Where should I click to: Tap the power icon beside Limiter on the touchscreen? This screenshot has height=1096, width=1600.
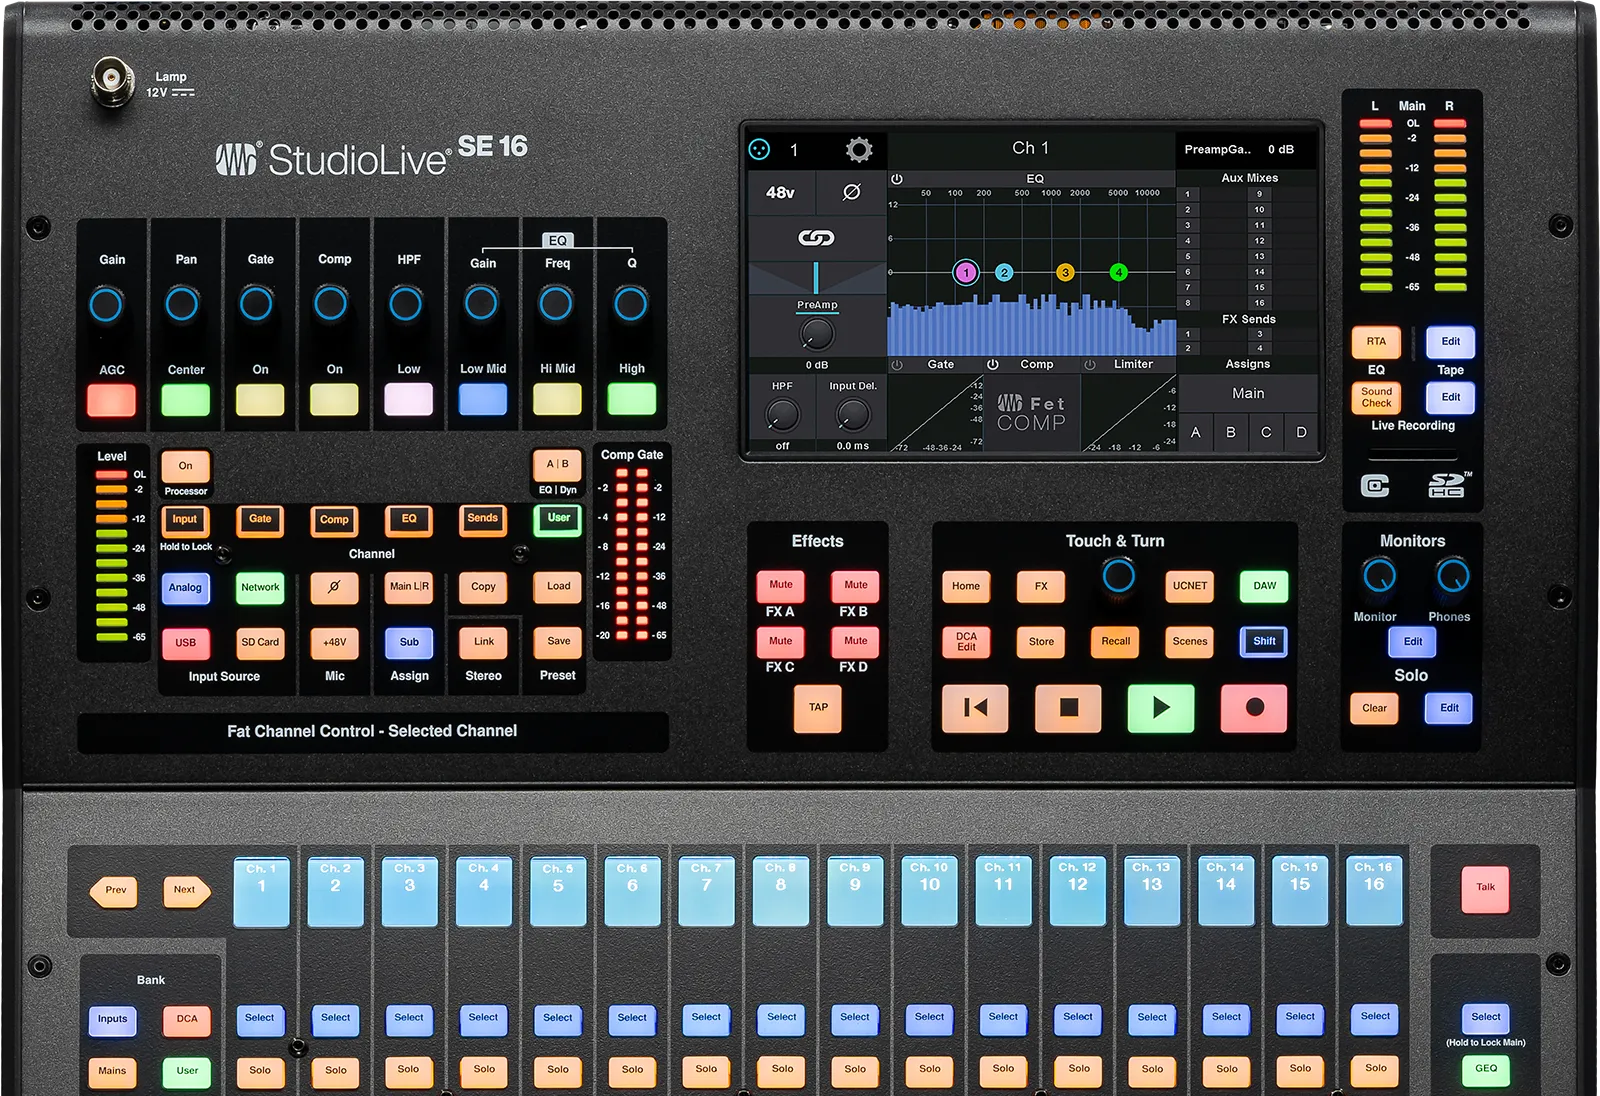coord(1090,365)
